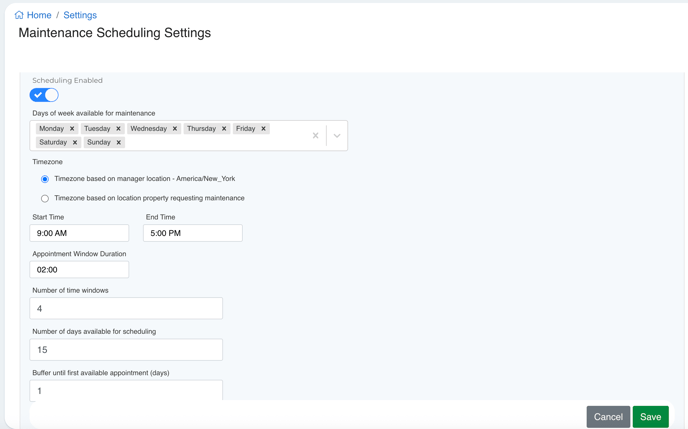688x429 pixels.
Task: Go to Settings breadcrumb link
Action: tap(80, 15)
